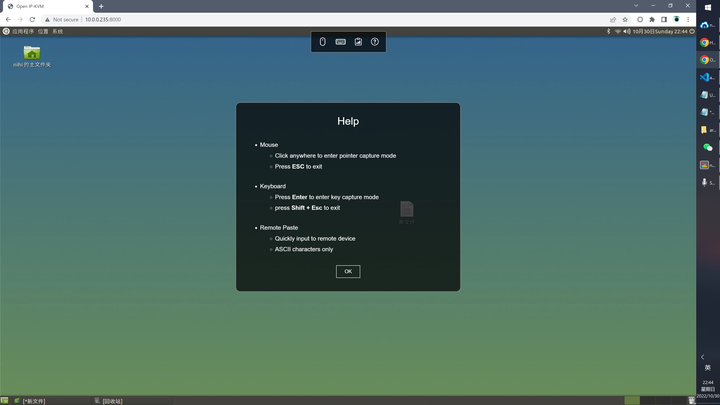Switch to the first Chrome taskbar window
The image size is (720, 405).
[708, 43]
